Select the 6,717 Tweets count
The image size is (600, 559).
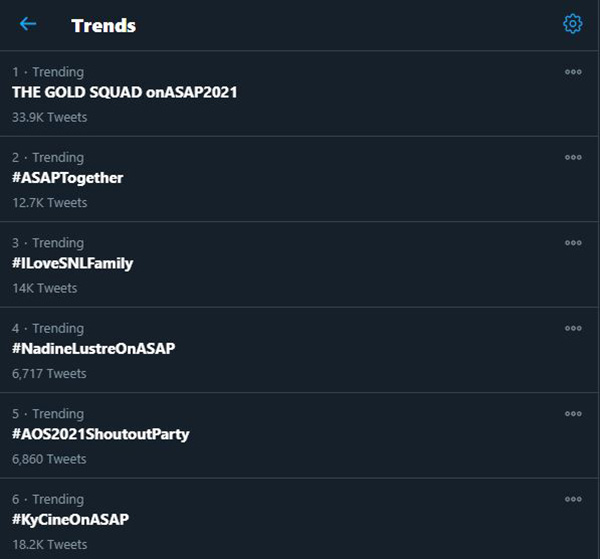pyautogui.click(x=49, y=374)
